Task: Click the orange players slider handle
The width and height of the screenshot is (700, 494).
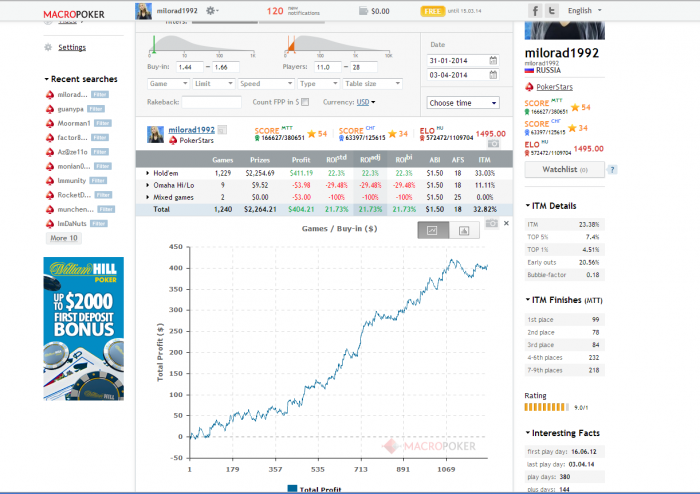Action: click(x=291, y=45)
